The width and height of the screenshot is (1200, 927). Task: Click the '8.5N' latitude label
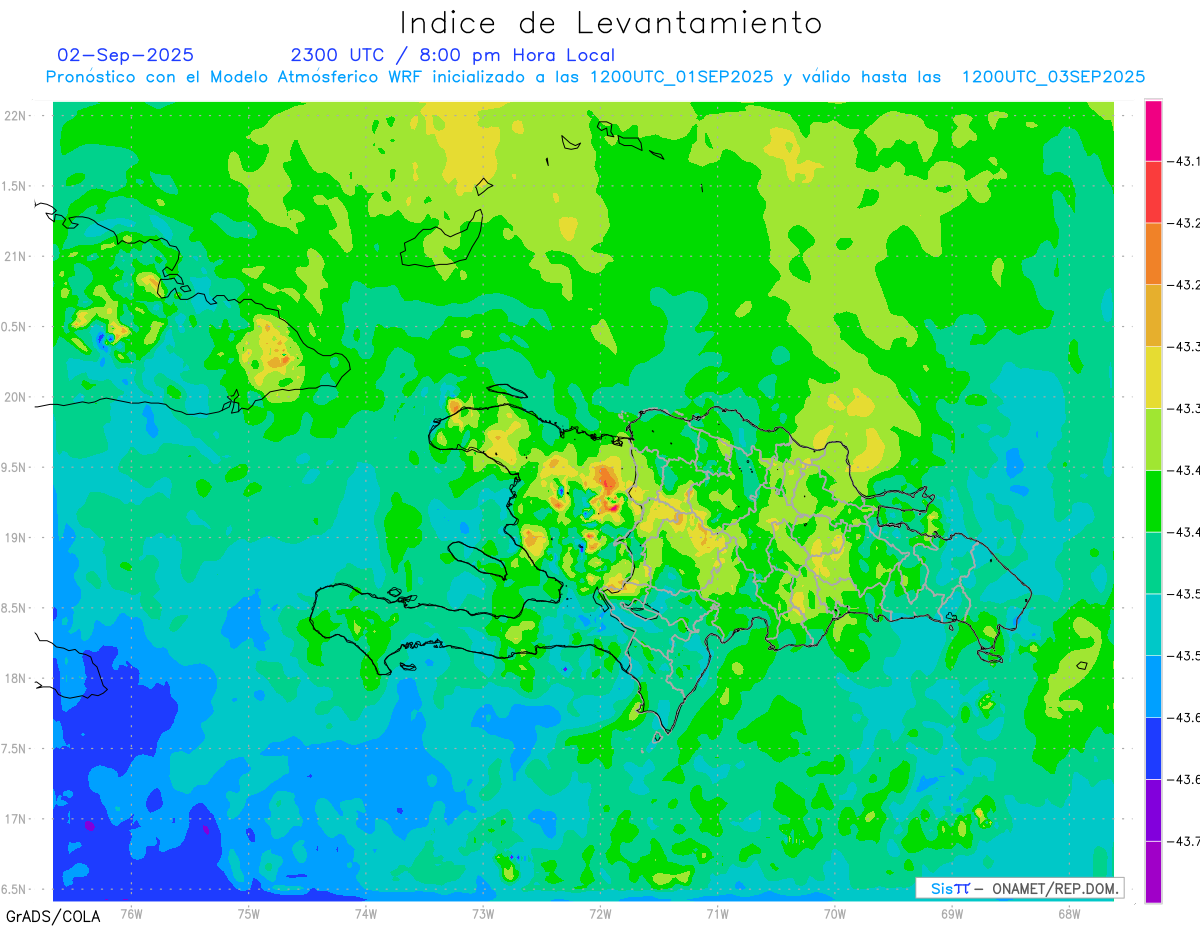pyautogui.click(x=16, y=608)
